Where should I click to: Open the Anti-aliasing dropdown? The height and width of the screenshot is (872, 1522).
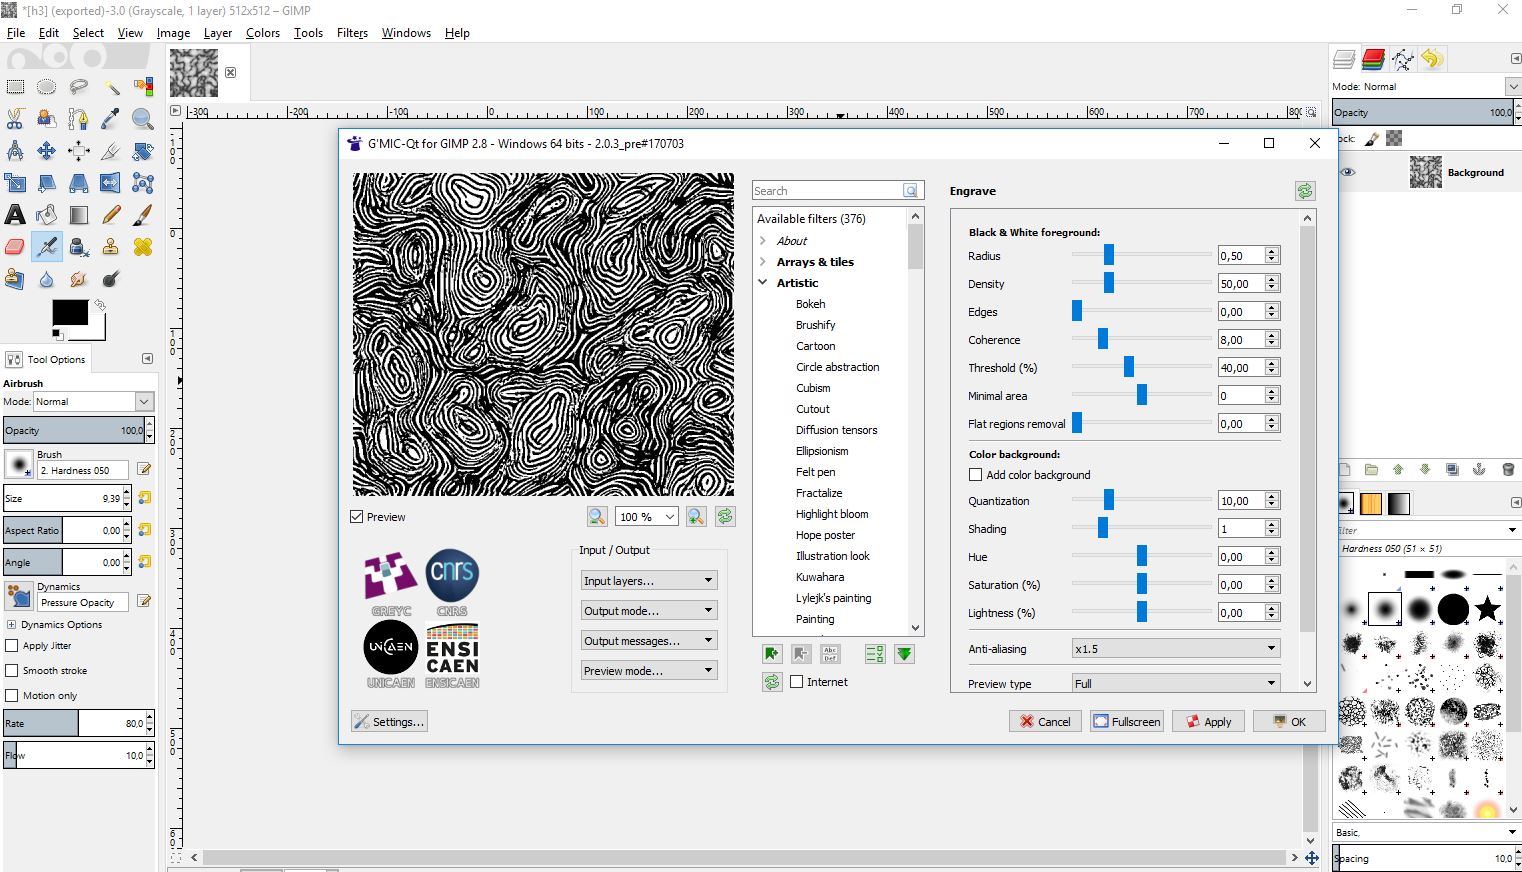1174,649
